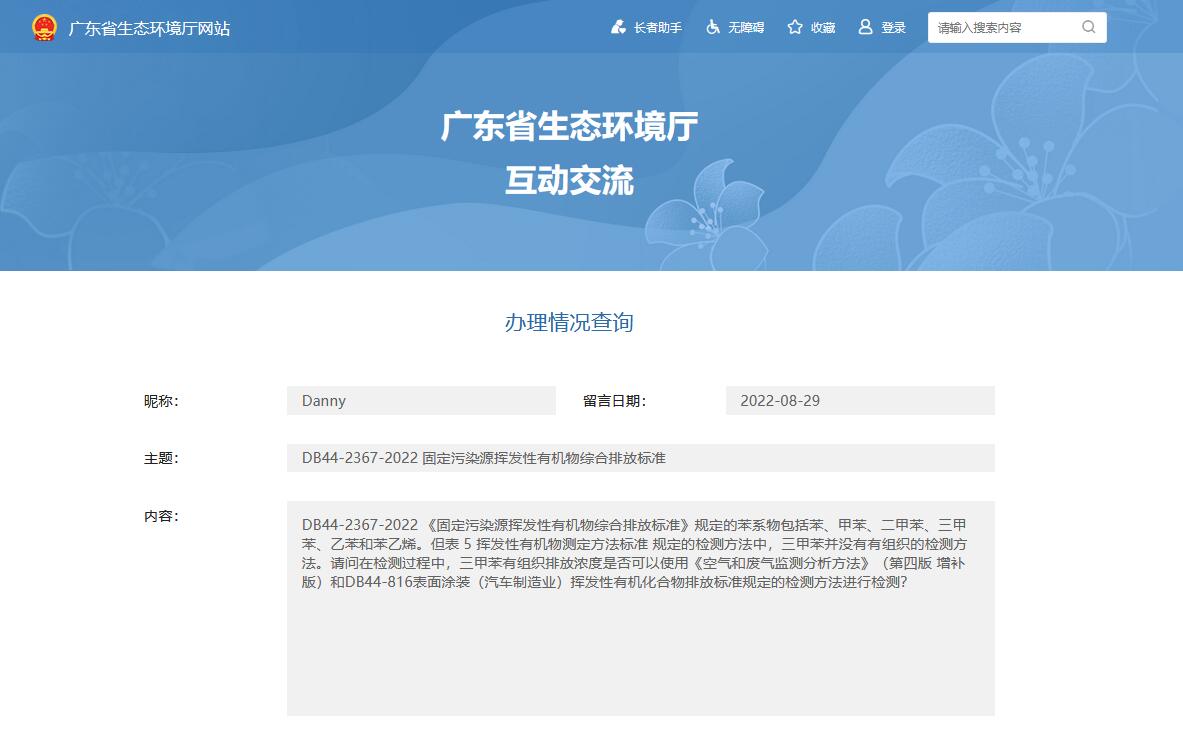Click the search magnifying glass in the search box
The height and width of the screenshot is (729, 1183).
pyautogui.click(x=1088, y=27)
